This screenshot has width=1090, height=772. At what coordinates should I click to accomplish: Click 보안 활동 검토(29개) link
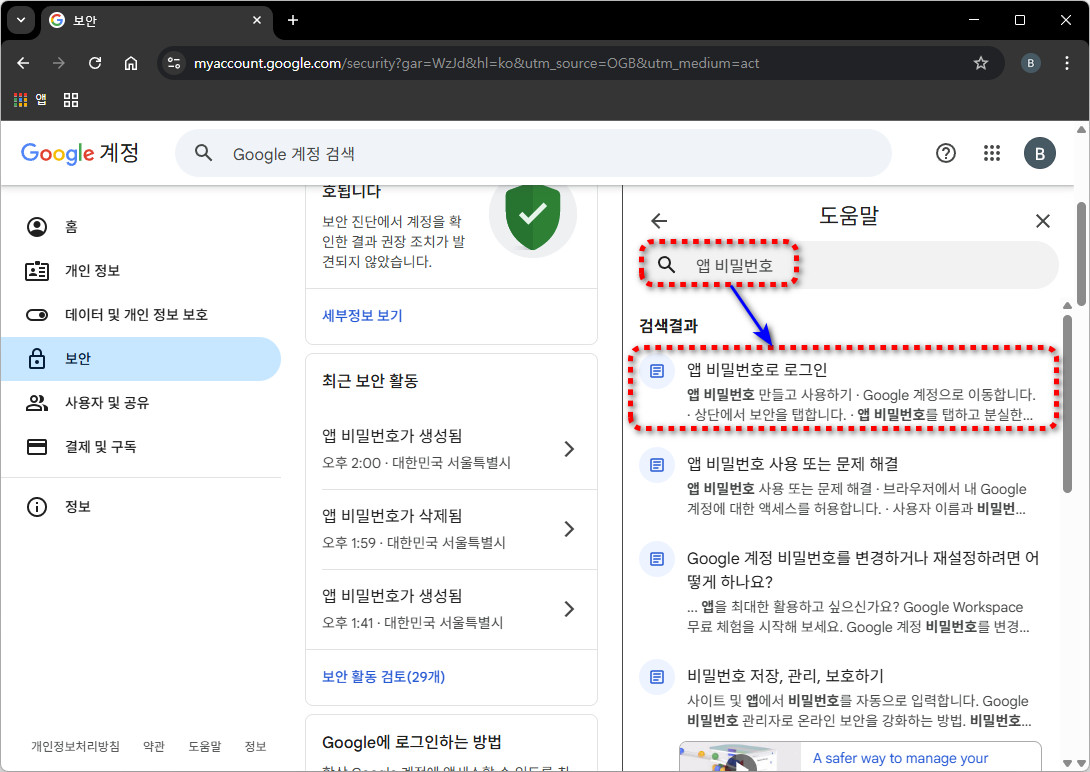[383, 677]
